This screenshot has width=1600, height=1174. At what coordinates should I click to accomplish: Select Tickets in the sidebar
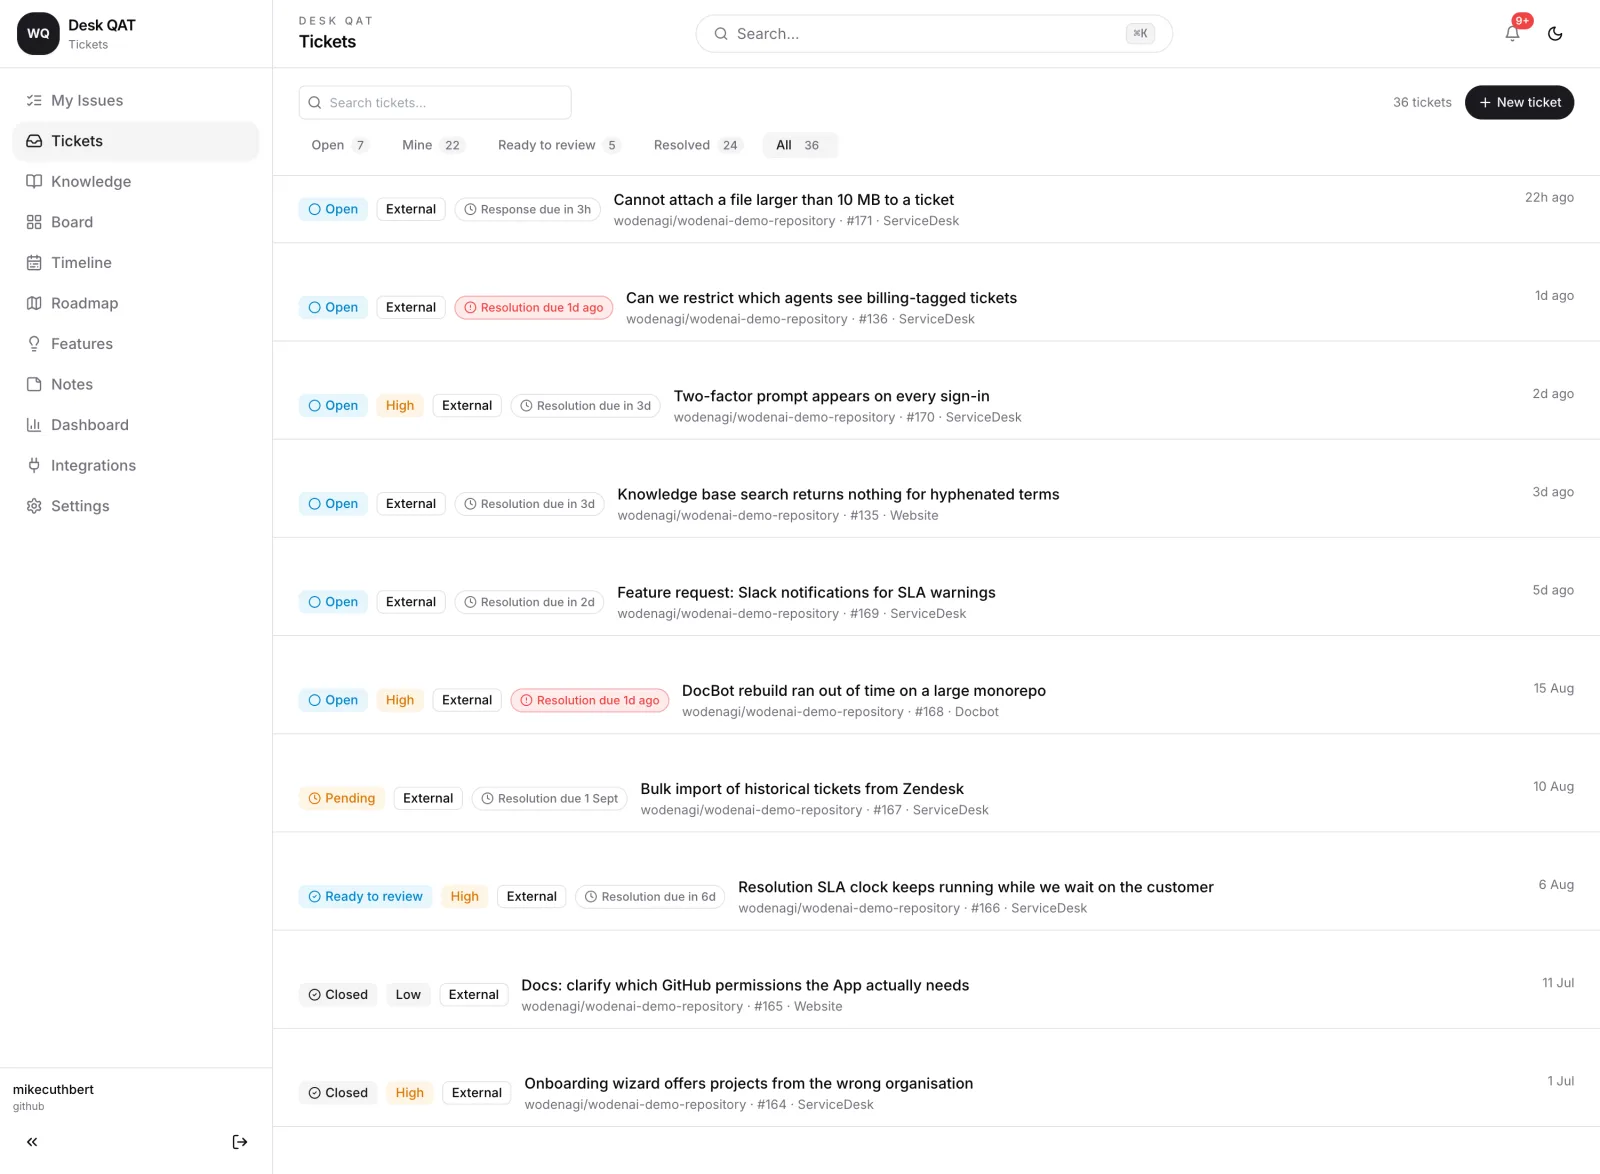pos(136,141)
